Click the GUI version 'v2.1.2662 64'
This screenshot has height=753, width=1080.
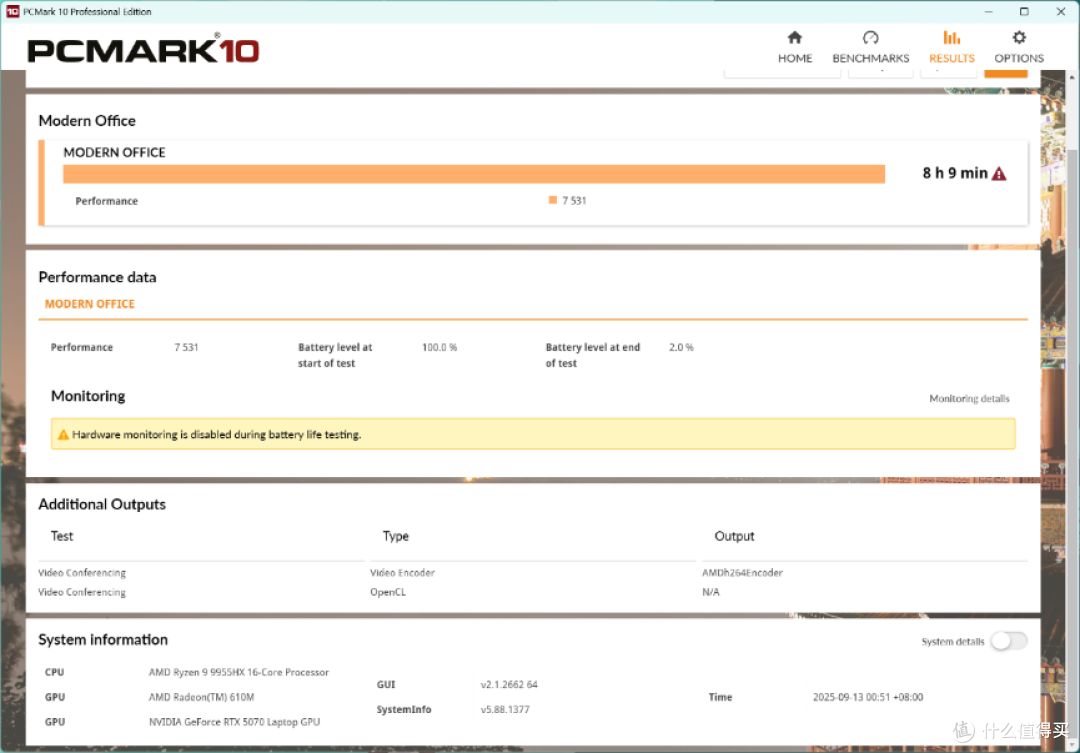click(x=509, y=684)
